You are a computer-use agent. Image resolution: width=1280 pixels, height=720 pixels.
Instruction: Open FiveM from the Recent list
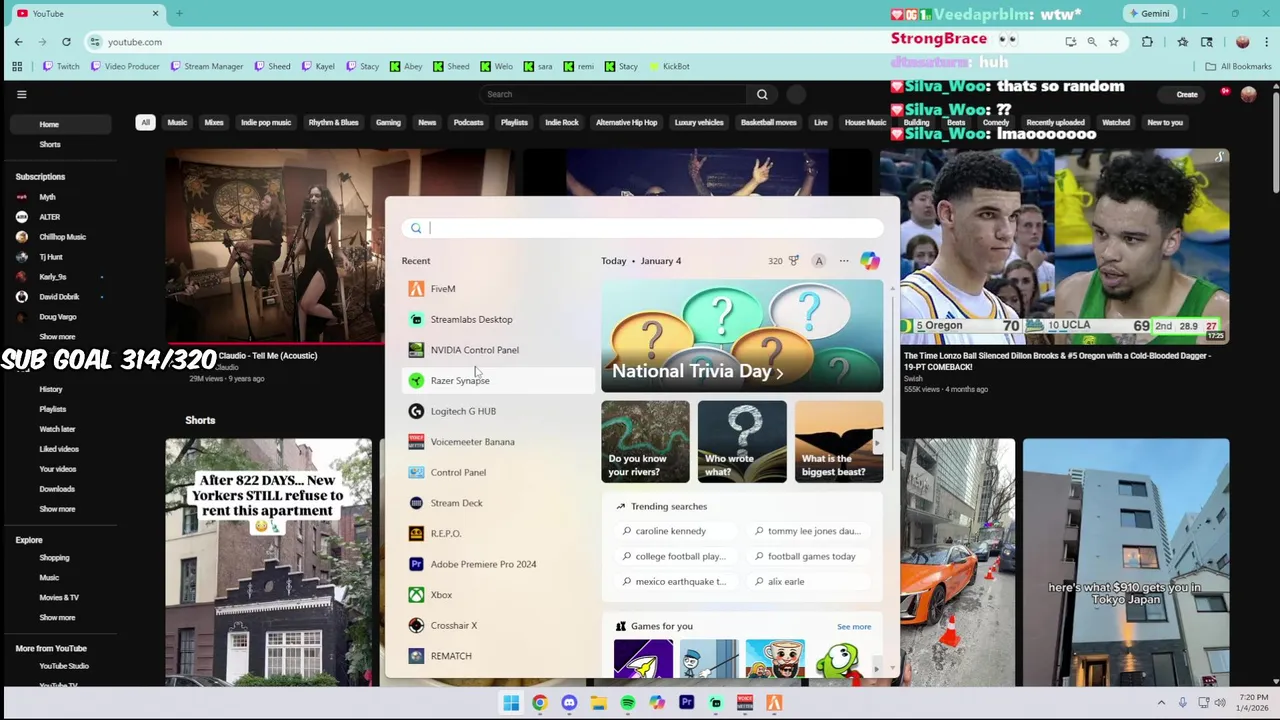click(498, 289)
